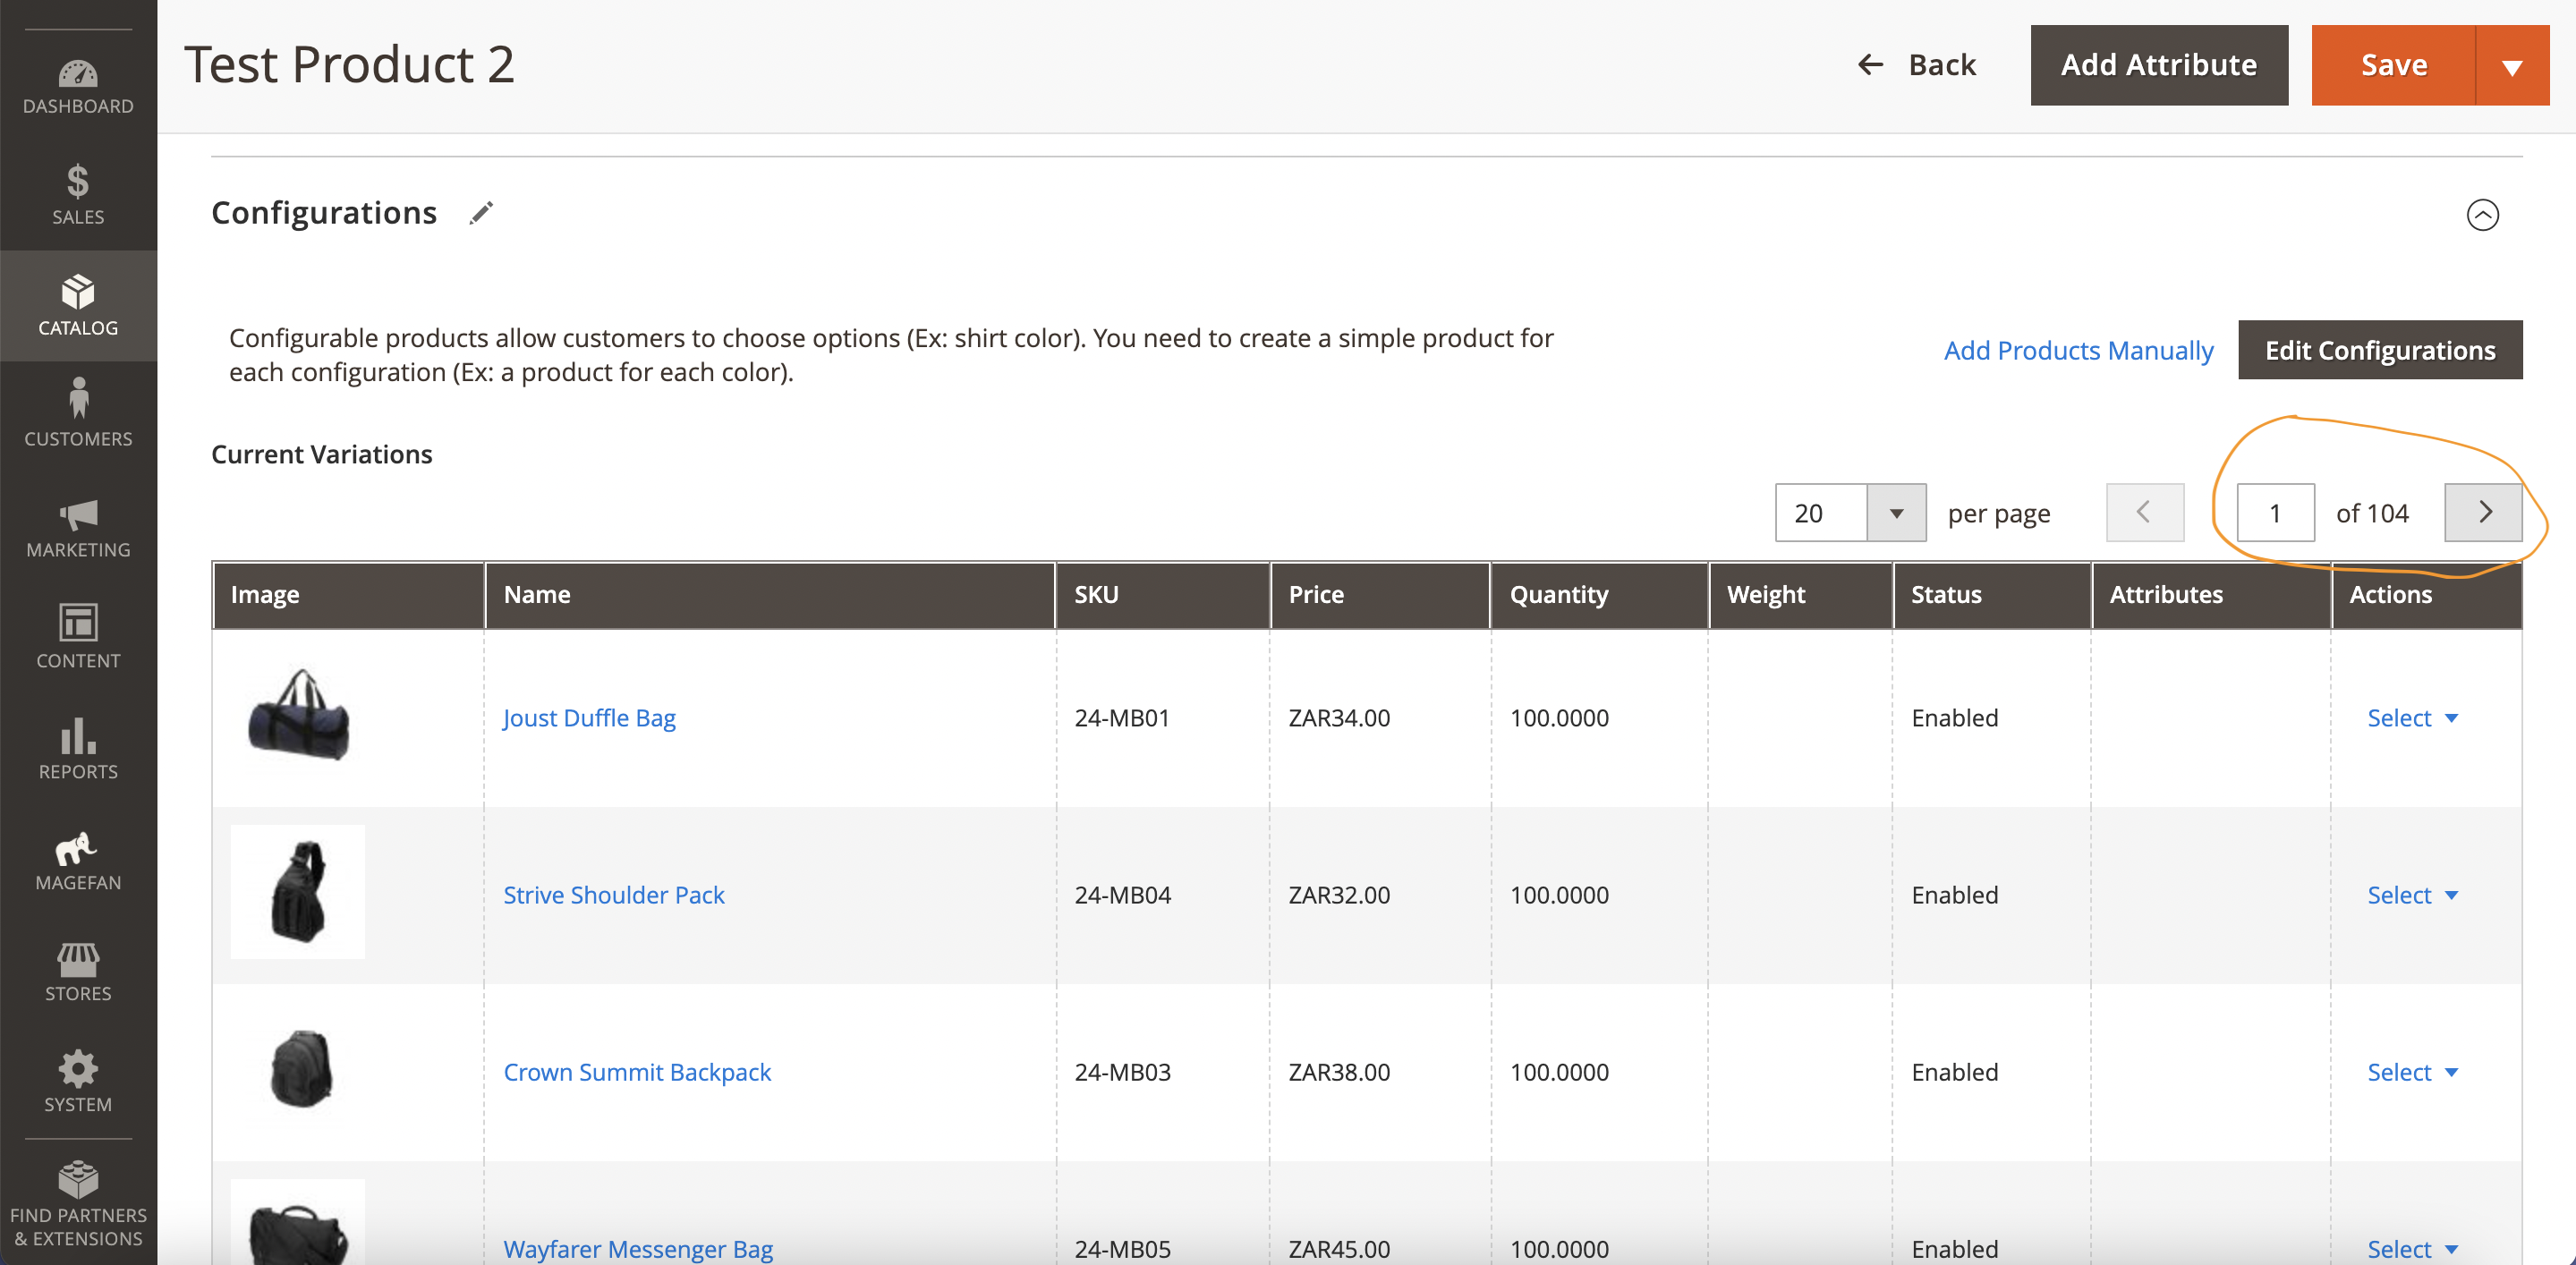Open Select dropdown for Strive Shoulder Pack
This screenshot has height=1265, width=2576.
coord(2411,895)
